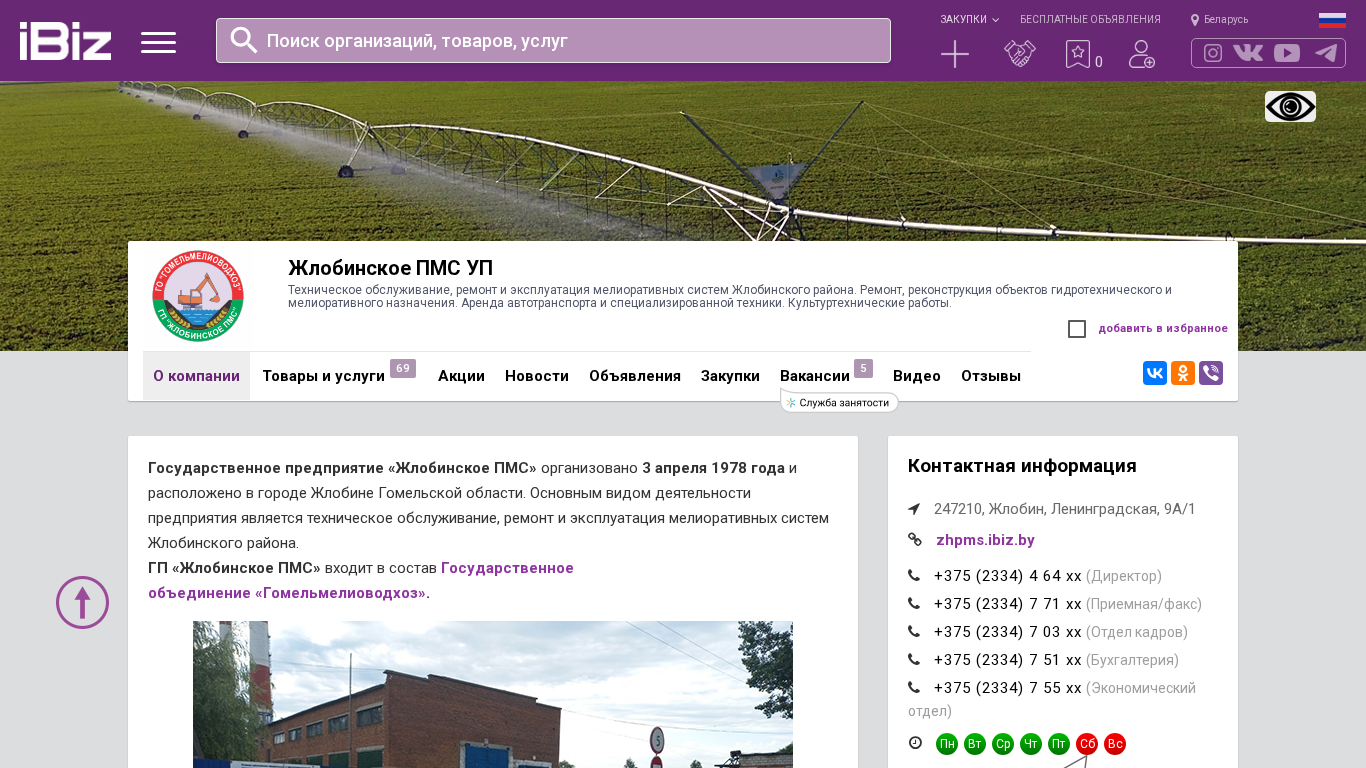The image size is (1366, 768).
Task: Open the company building photo
Action: (493, 694)
